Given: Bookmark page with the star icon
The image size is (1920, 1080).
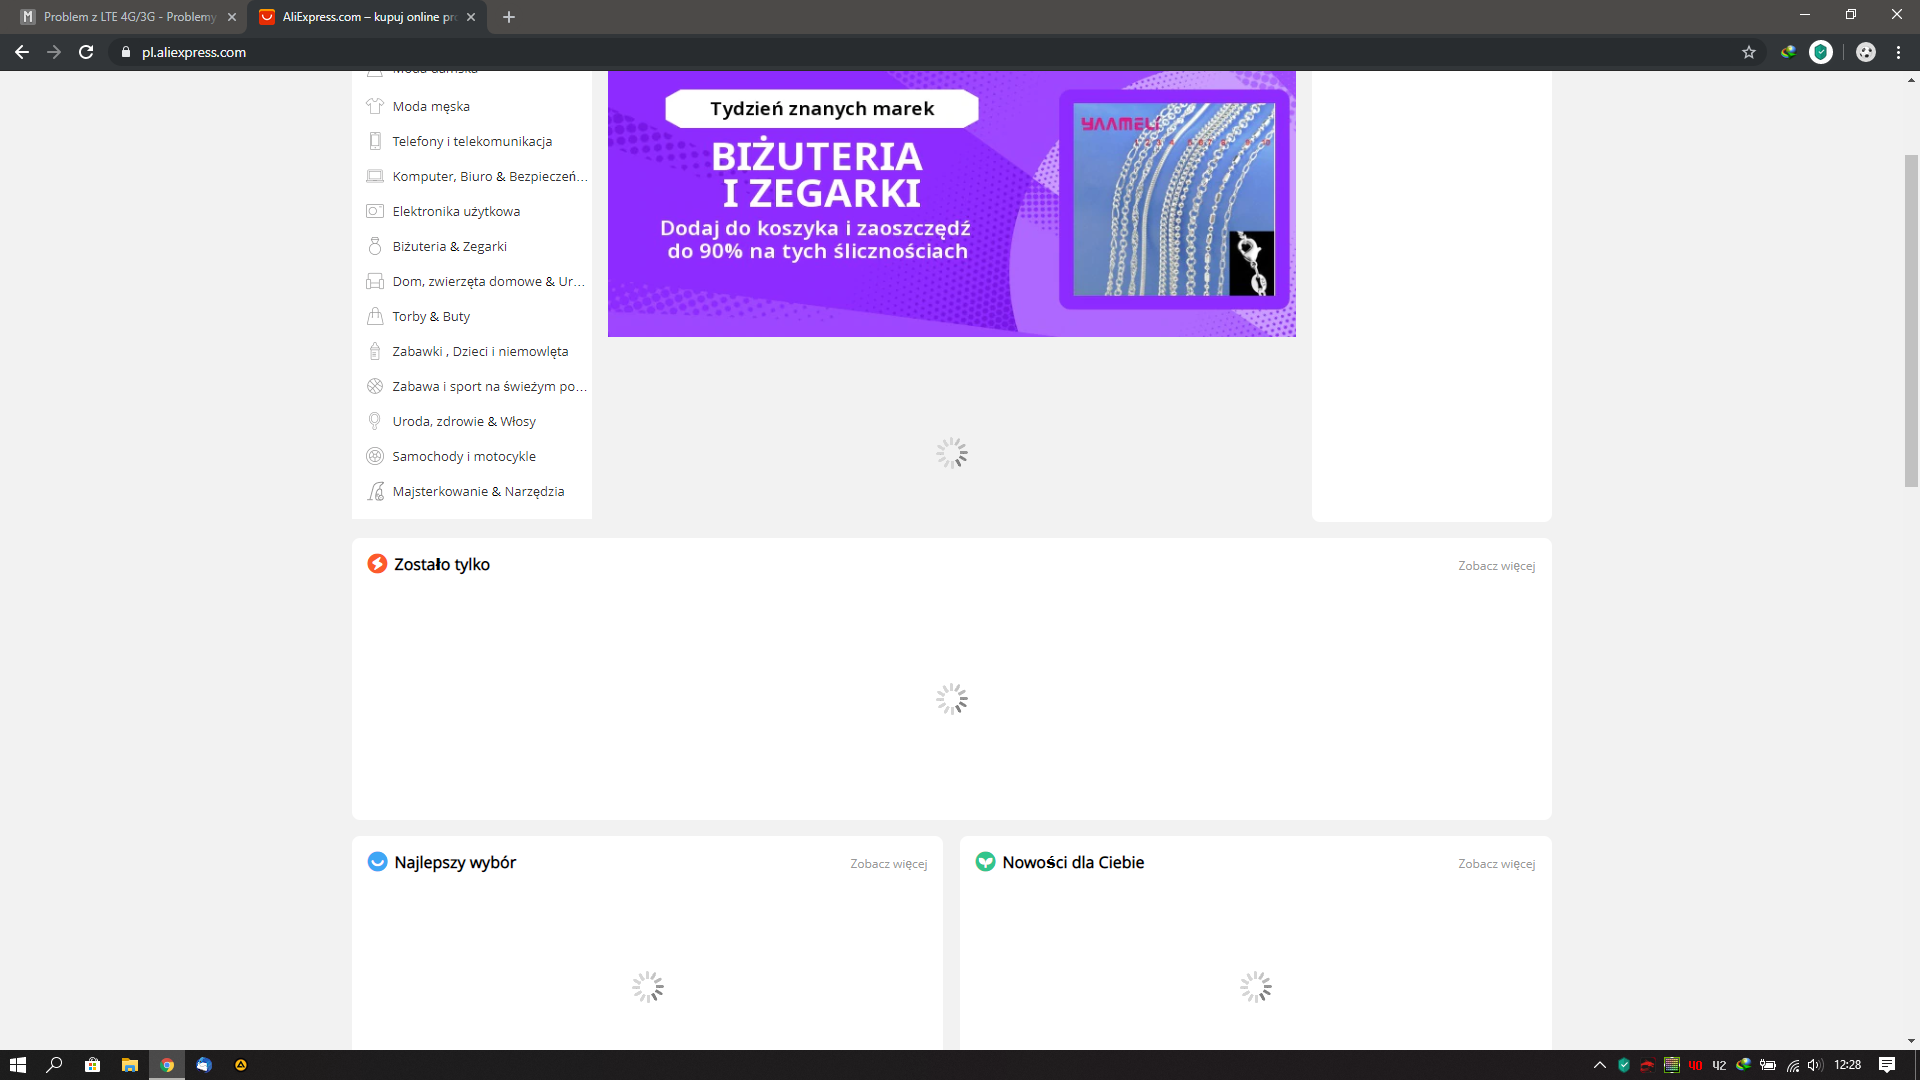Looking at the screenshot, I should click(1748, 52).
